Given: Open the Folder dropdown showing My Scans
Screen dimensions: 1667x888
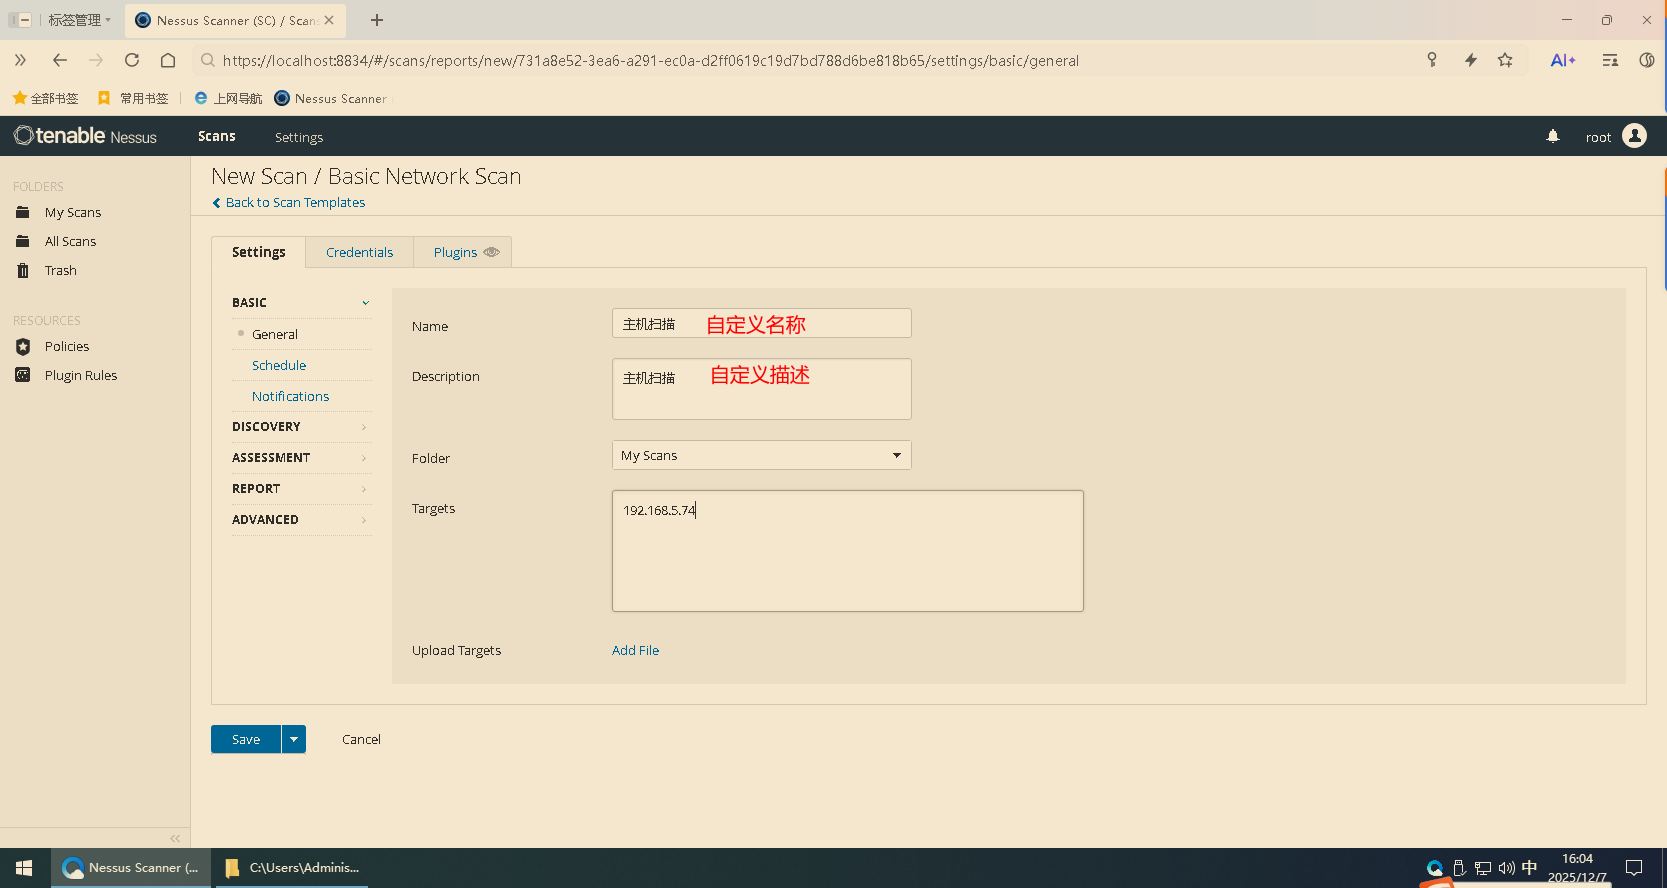Looking at the screenshot, I should coord(761,455).
